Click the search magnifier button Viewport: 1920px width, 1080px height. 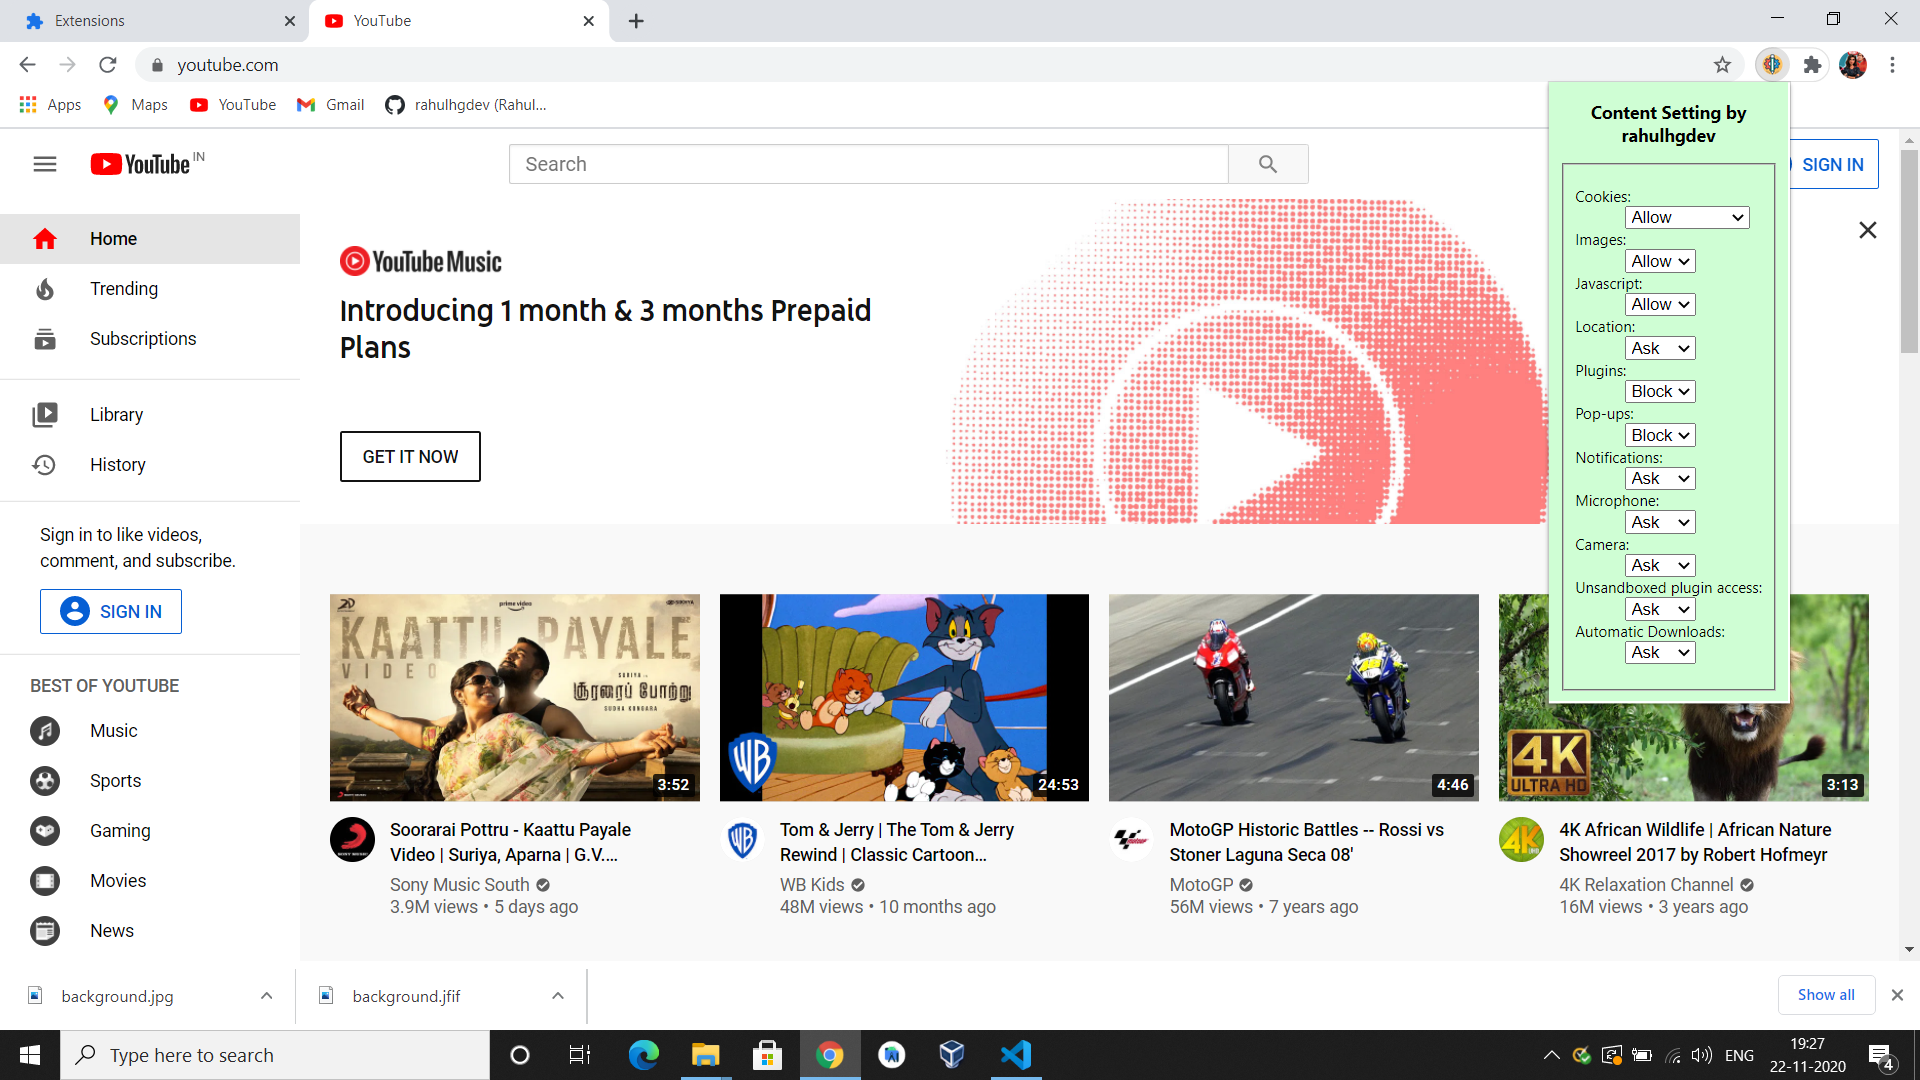tap(1267, 164)
